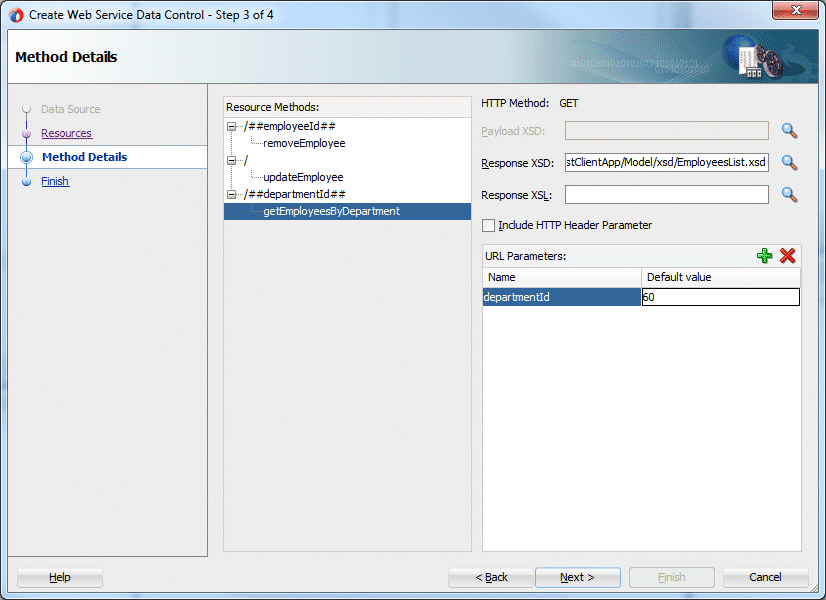Click the disabled Finish button
826x600 pixels.
tap(672, 577)
